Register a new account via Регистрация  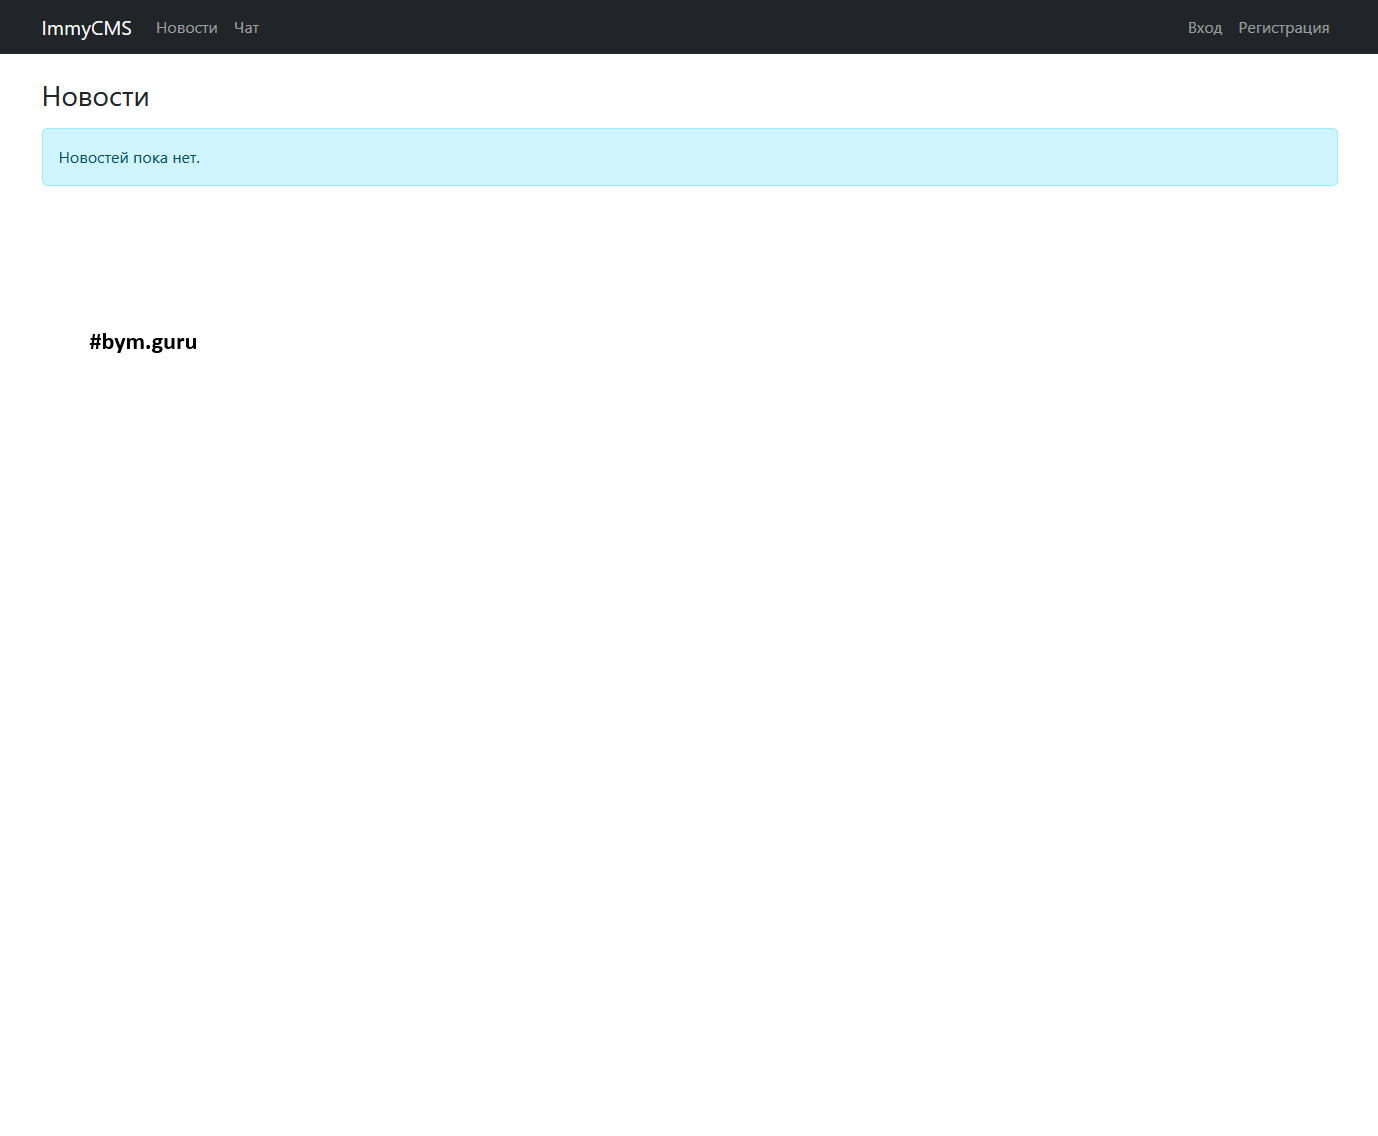(x=1283, y=28)
